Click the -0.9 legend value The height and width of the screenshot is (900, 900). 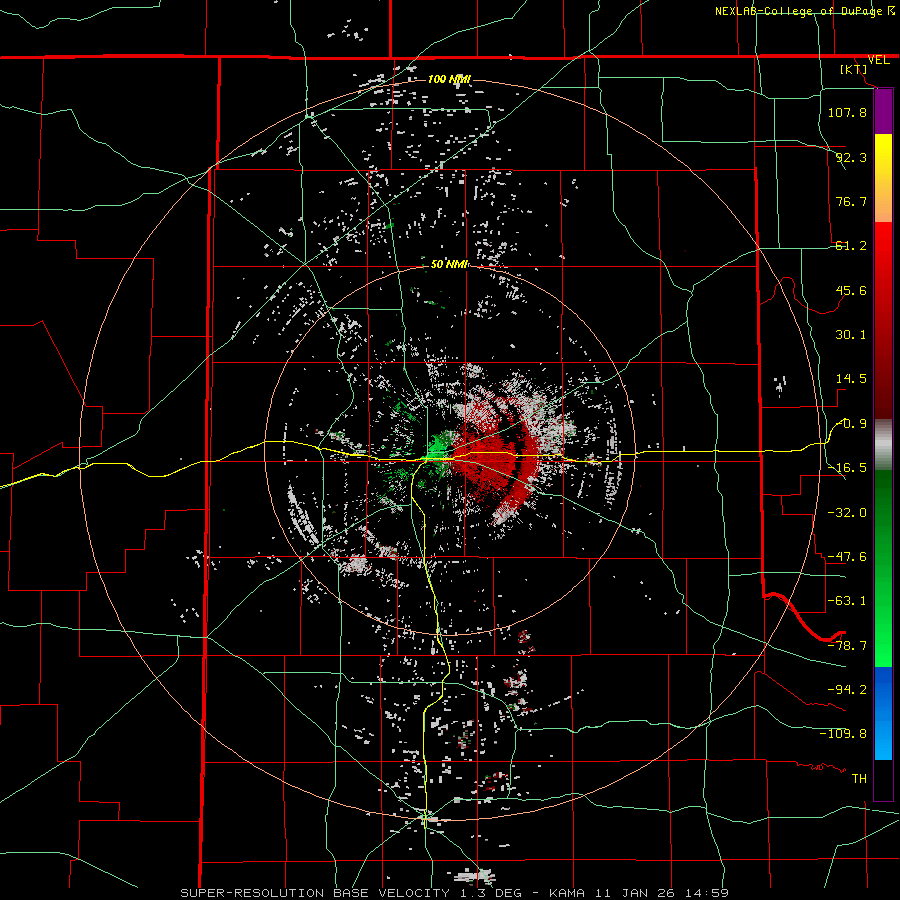[x=851, y=424]
